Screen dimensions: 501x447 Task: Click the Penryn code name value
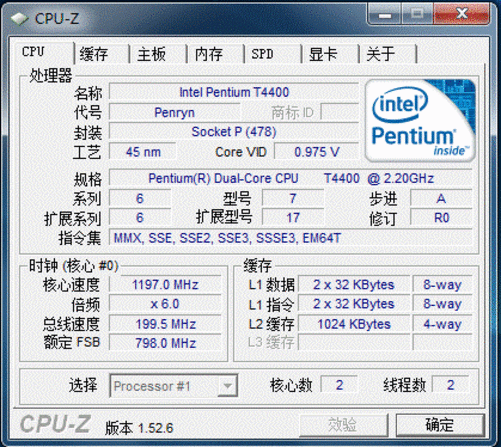click(174, 112)
